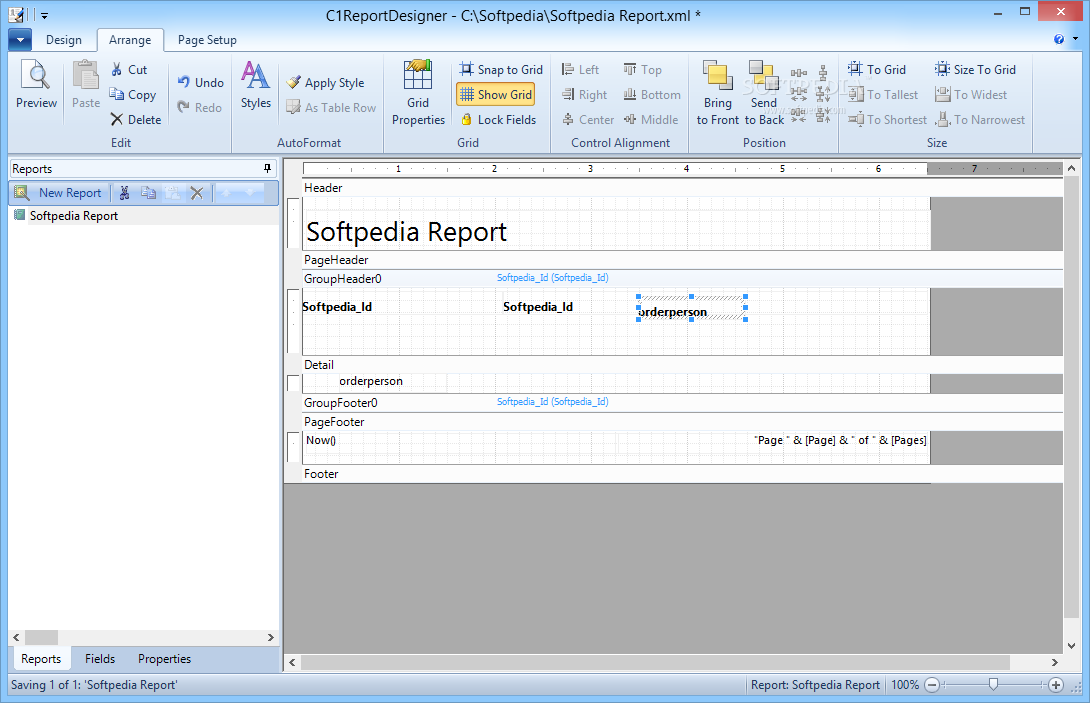The width and height of the screenshot is (1090, 703).
Task: Pin the Reports panel
Action: click(268, 168)
